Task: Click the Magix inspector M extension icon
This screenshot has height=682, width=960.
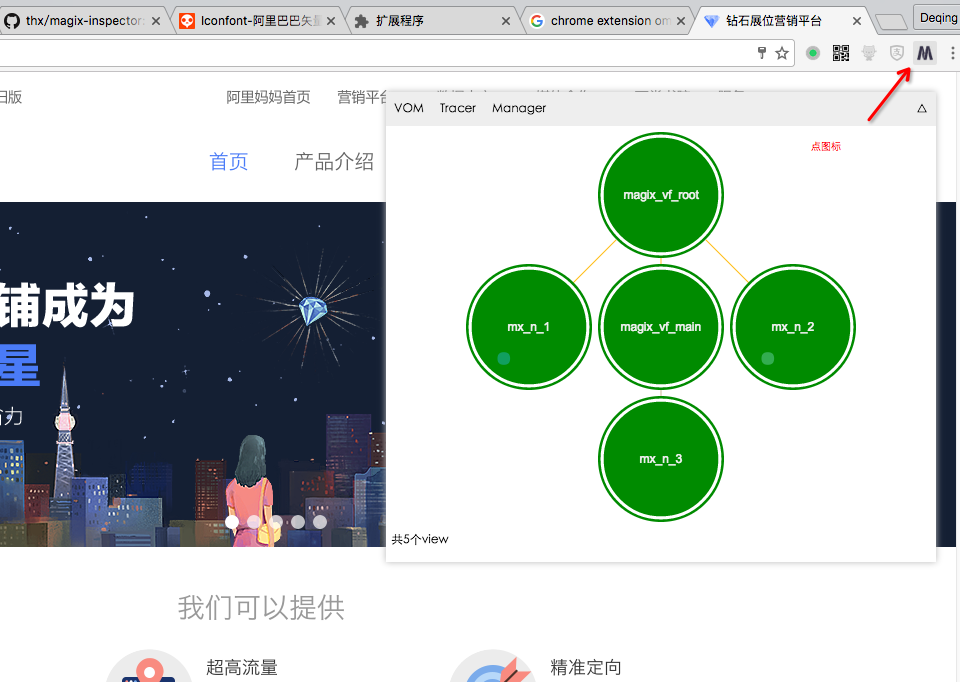Action: (925, 53)
